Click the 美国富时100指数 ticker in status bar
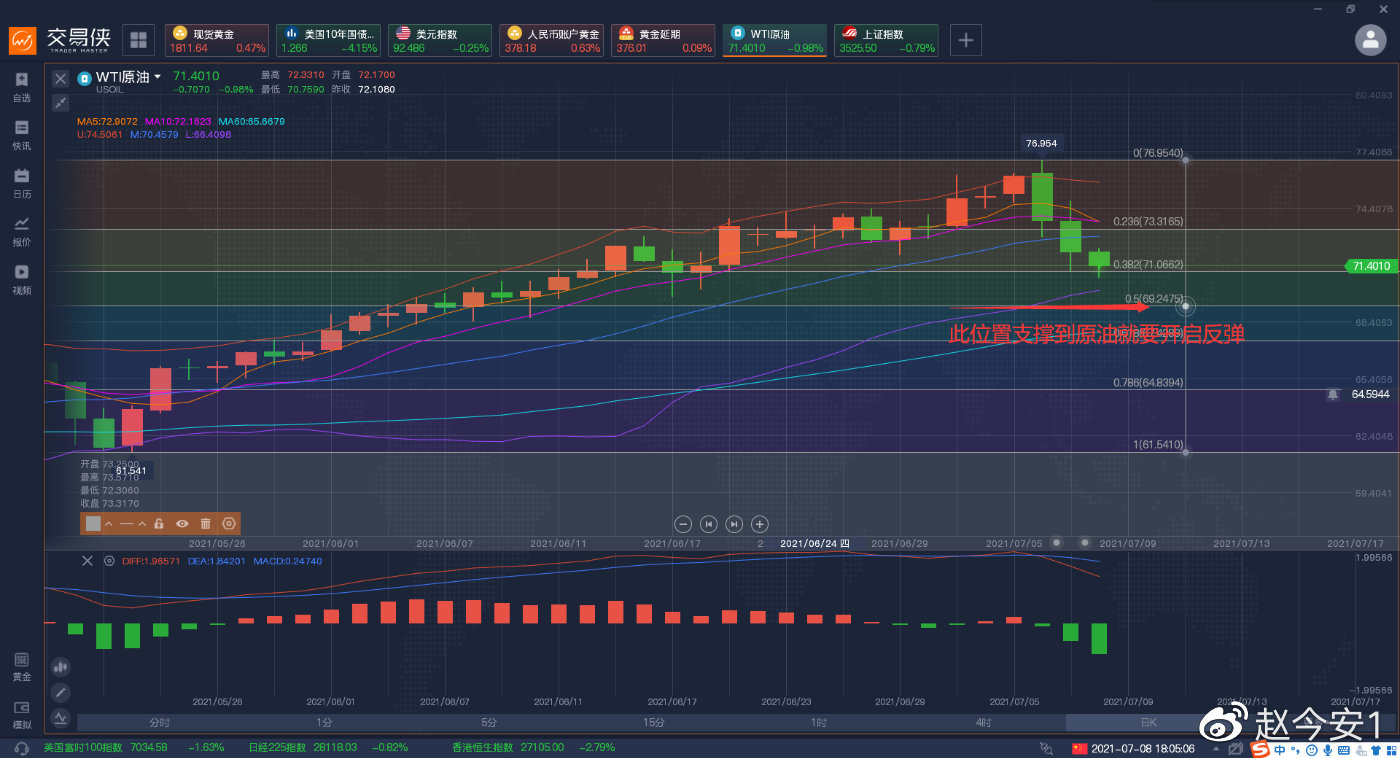Viewport: 1400px width, 758px height. [x=133, y=747]
